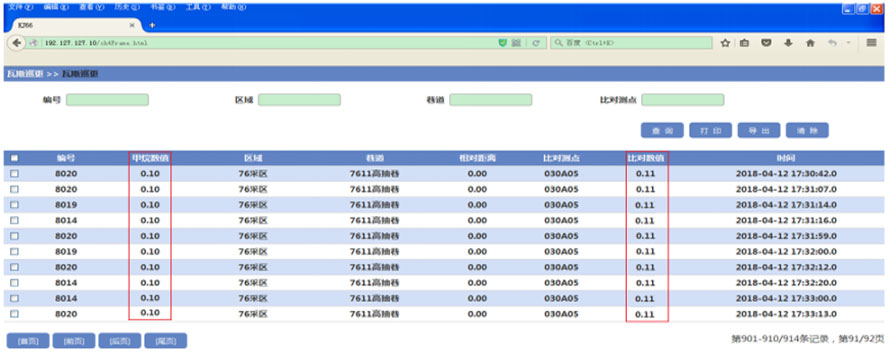Click the 相对距离 column header
The height and width of the screenshot is (363, 889).
click(x=477, y=158)
